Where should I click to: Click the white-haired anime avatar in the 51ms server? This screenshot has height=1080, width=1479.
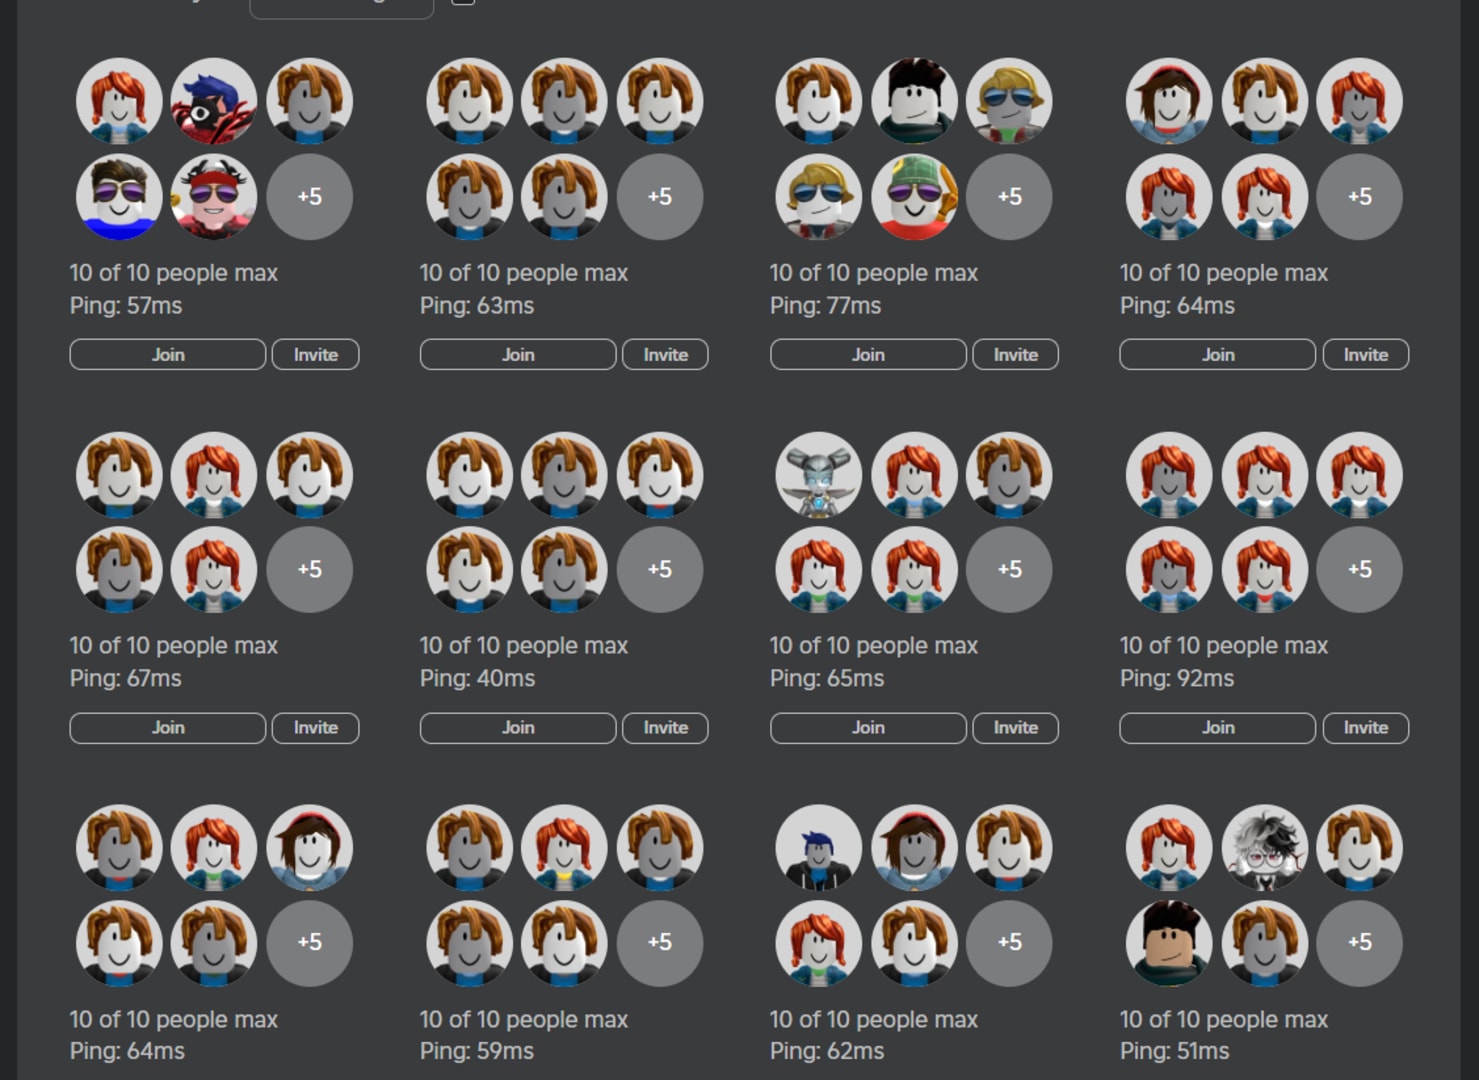click(1264, 846)
